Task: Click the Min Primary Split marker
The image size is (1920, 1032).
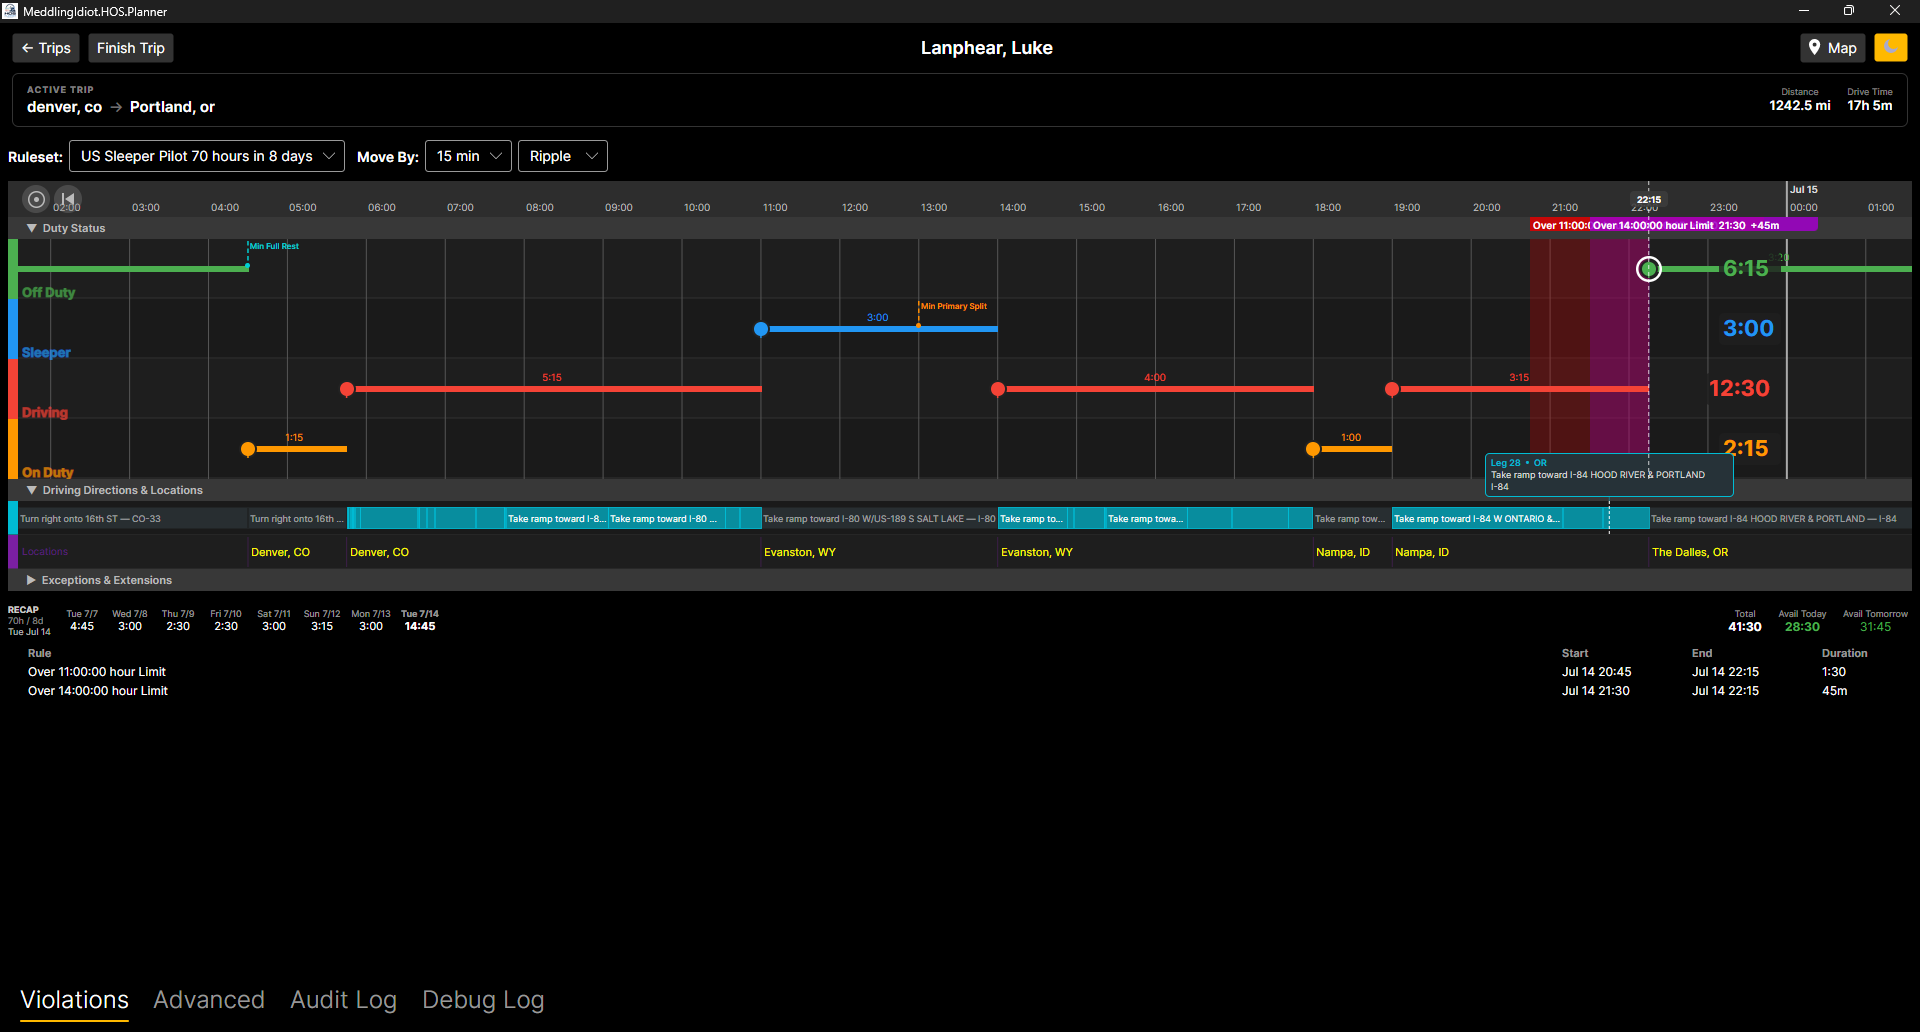Action: coord(953,306)
